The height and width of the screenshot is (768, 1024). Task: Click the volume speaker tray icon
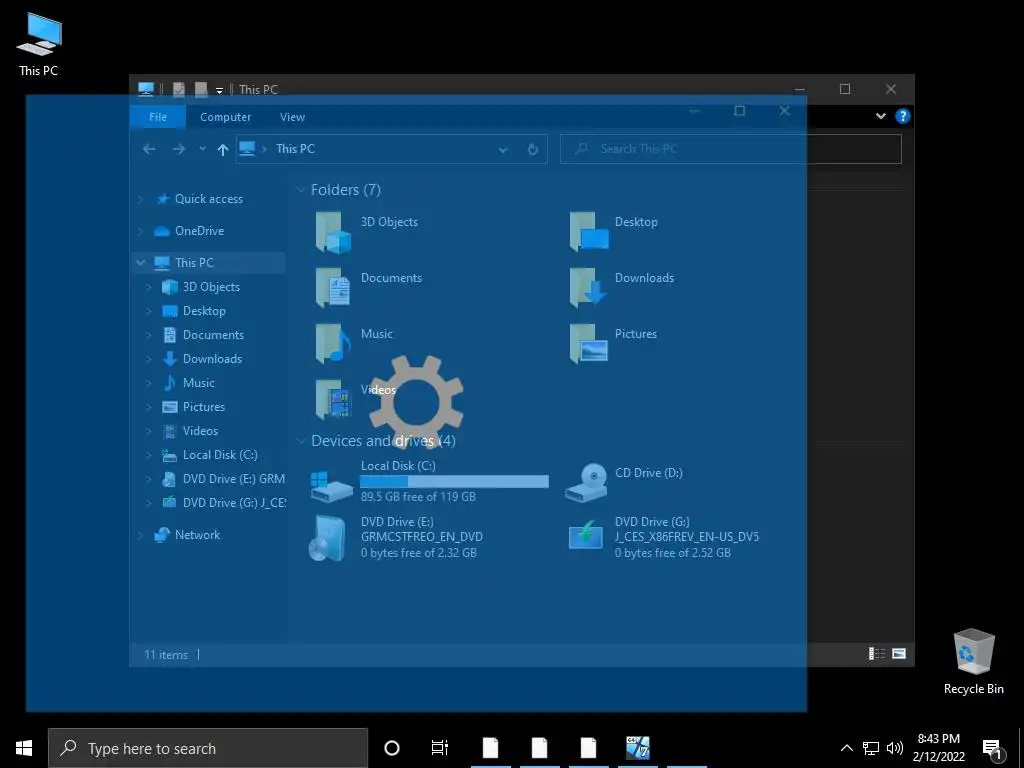(895, 748)
